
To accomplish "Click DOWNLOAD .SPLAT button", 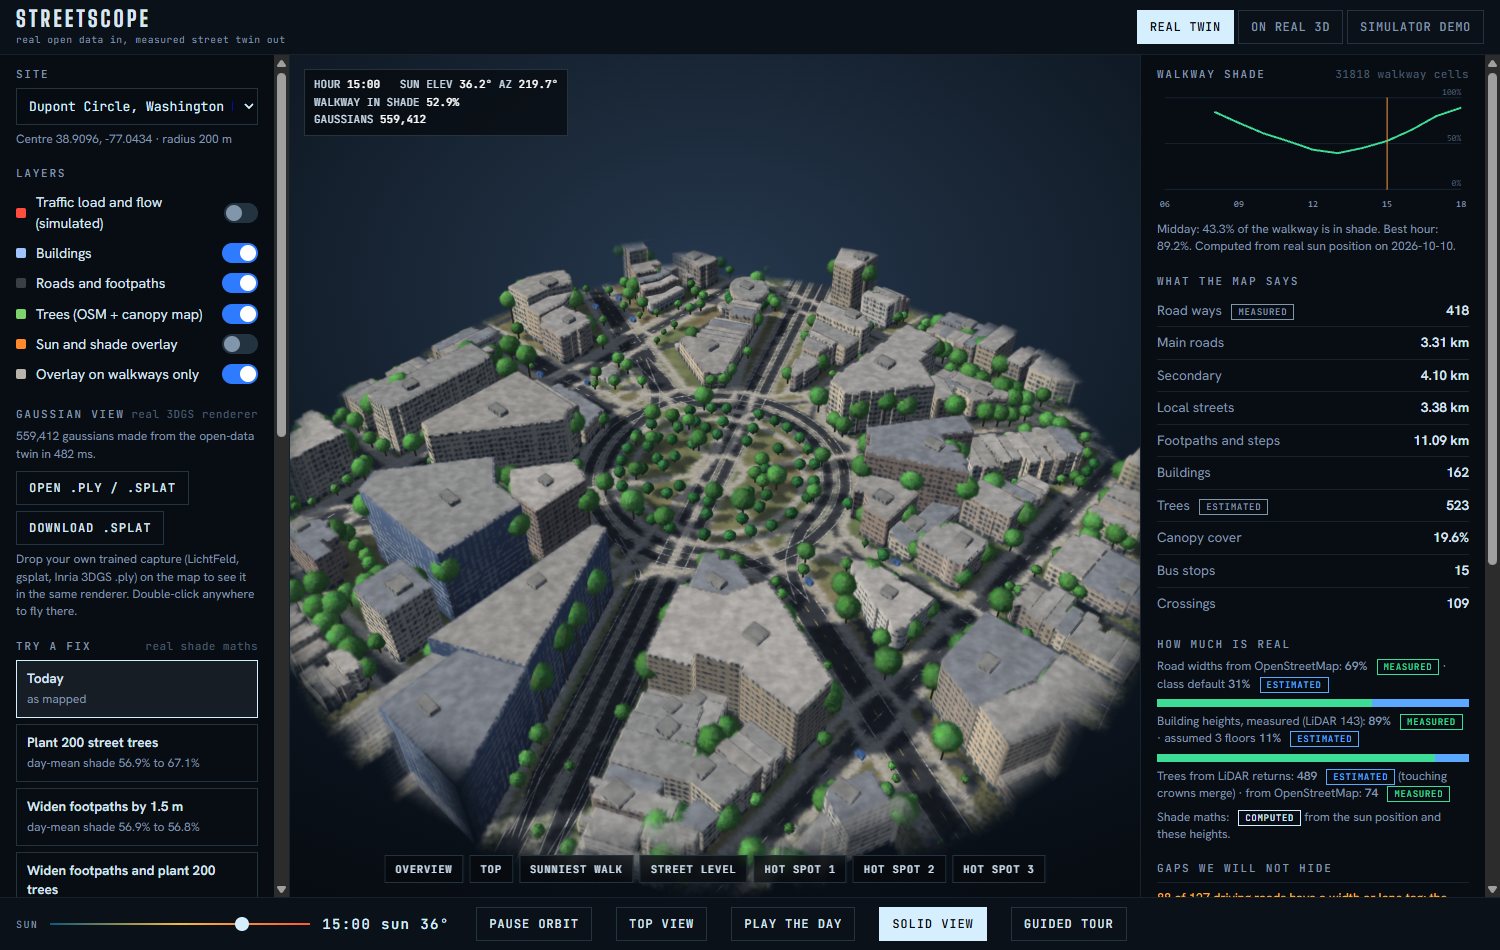I will click(90, 528).
